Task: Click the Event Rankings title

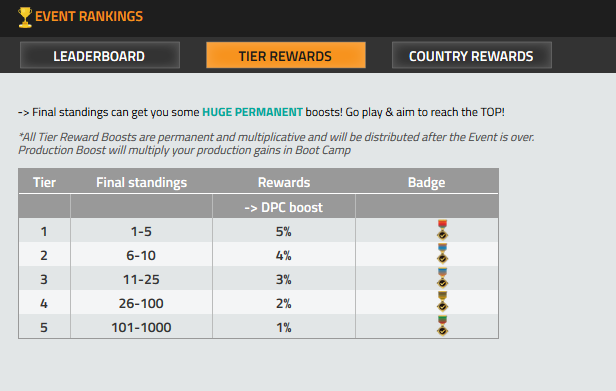Action: [89, 17]
